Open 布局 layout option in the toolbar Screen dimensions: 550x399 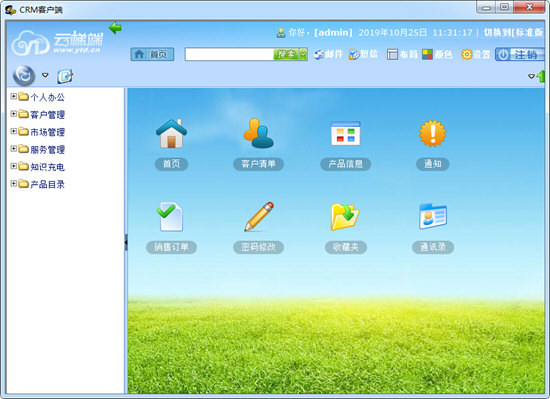(402, 54)
